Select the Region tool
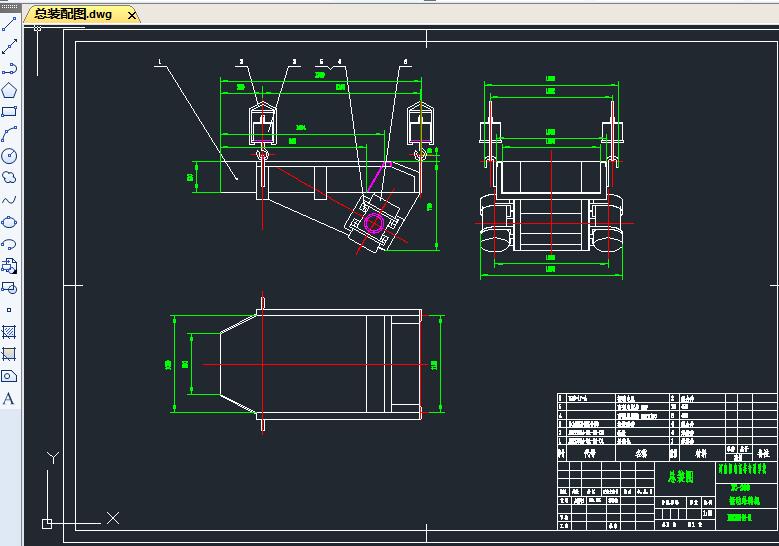 (9, 376)
